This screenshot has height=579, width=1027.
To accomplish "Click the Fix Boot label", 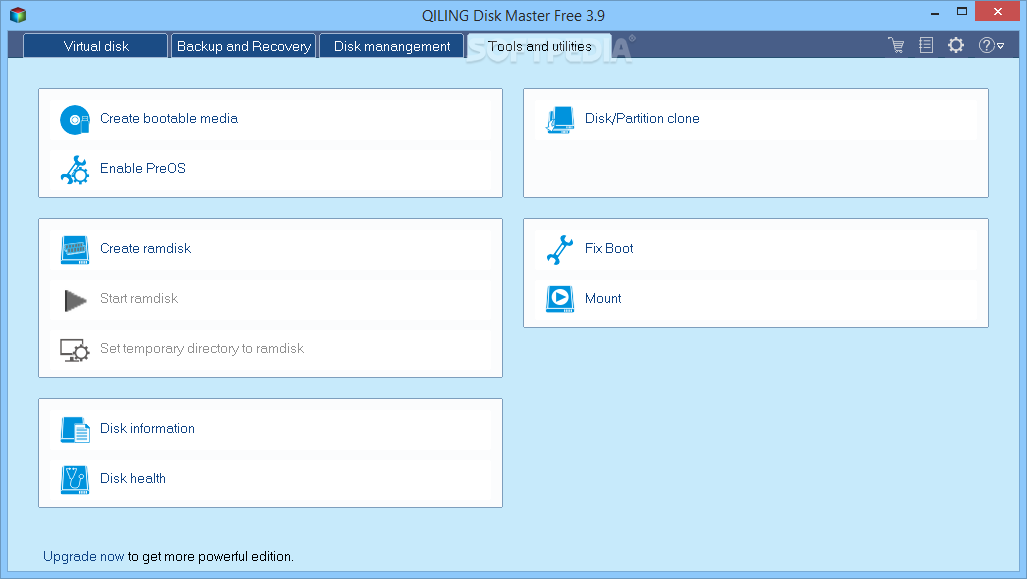I will point(609,248).
